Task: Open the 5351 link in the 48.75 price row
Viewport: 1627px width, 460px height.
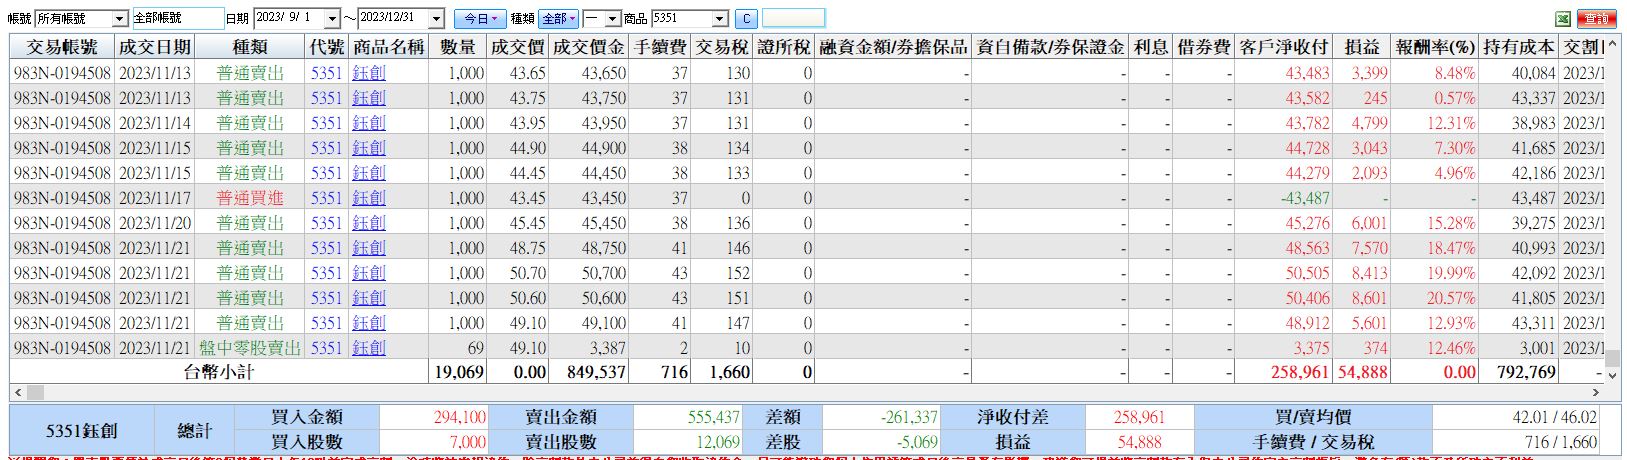Action: (x=326, y=248)
